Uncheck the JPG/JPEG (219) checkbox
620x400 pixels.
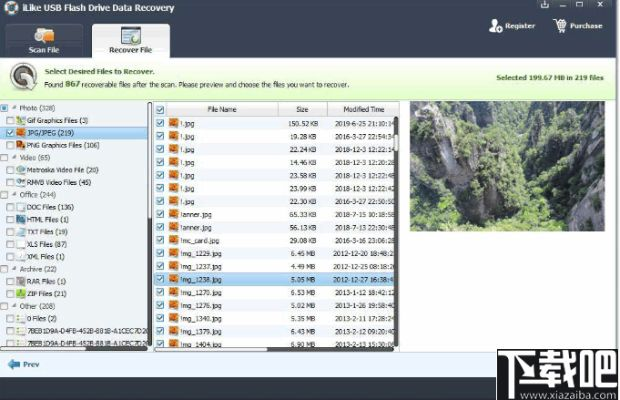[10, 132]
